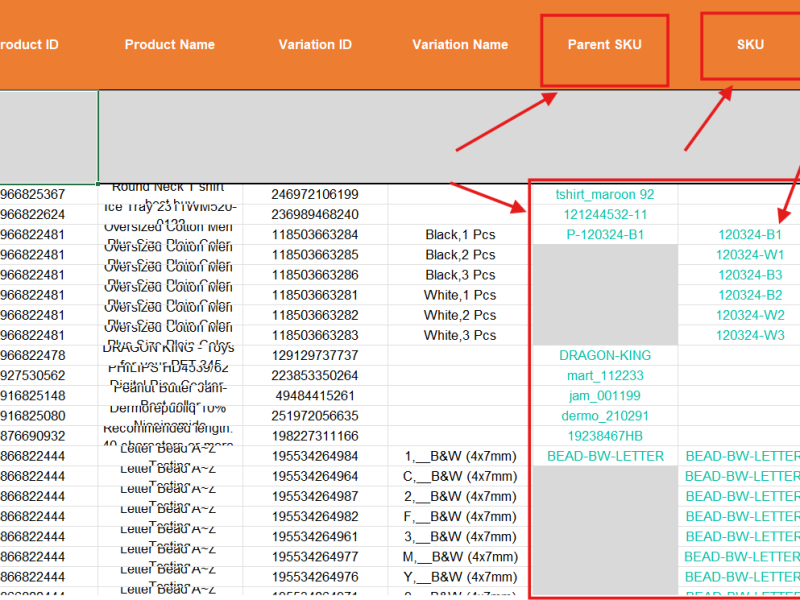
Task: Select the 120324-B3 SKU cell
Action: [749, 275]
